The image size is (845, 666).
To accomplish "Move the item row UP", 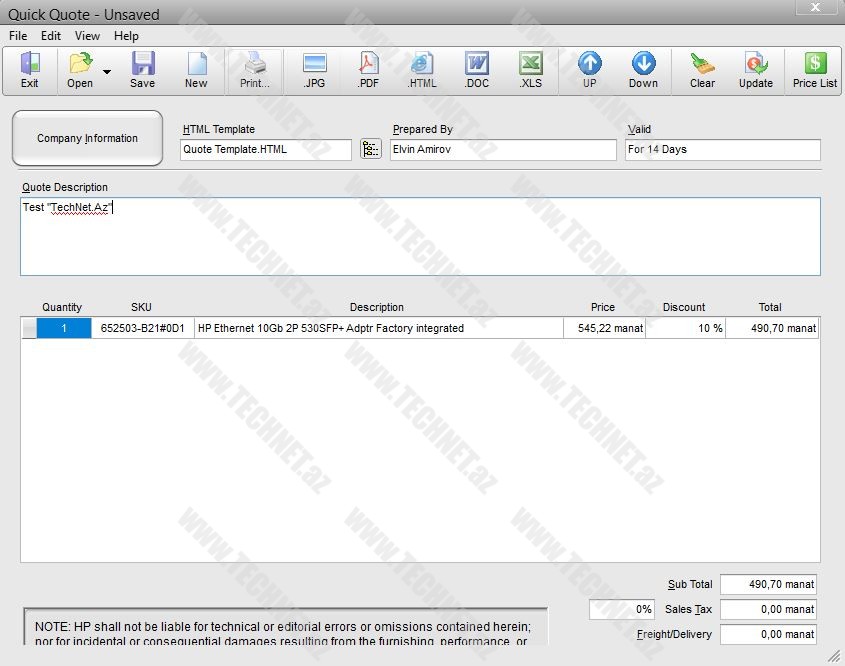I will tap(590, 70).
